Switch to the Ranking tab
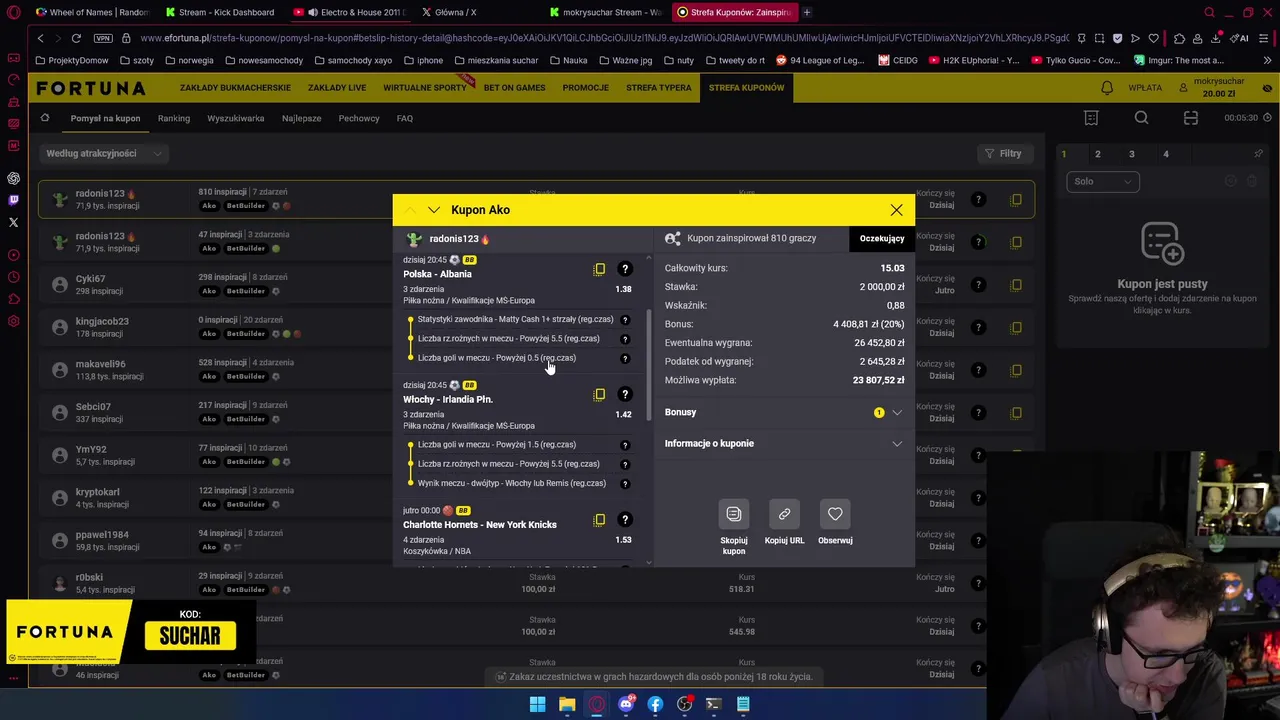The height and width of the screenshot is (720, 1280). (173, 118)
